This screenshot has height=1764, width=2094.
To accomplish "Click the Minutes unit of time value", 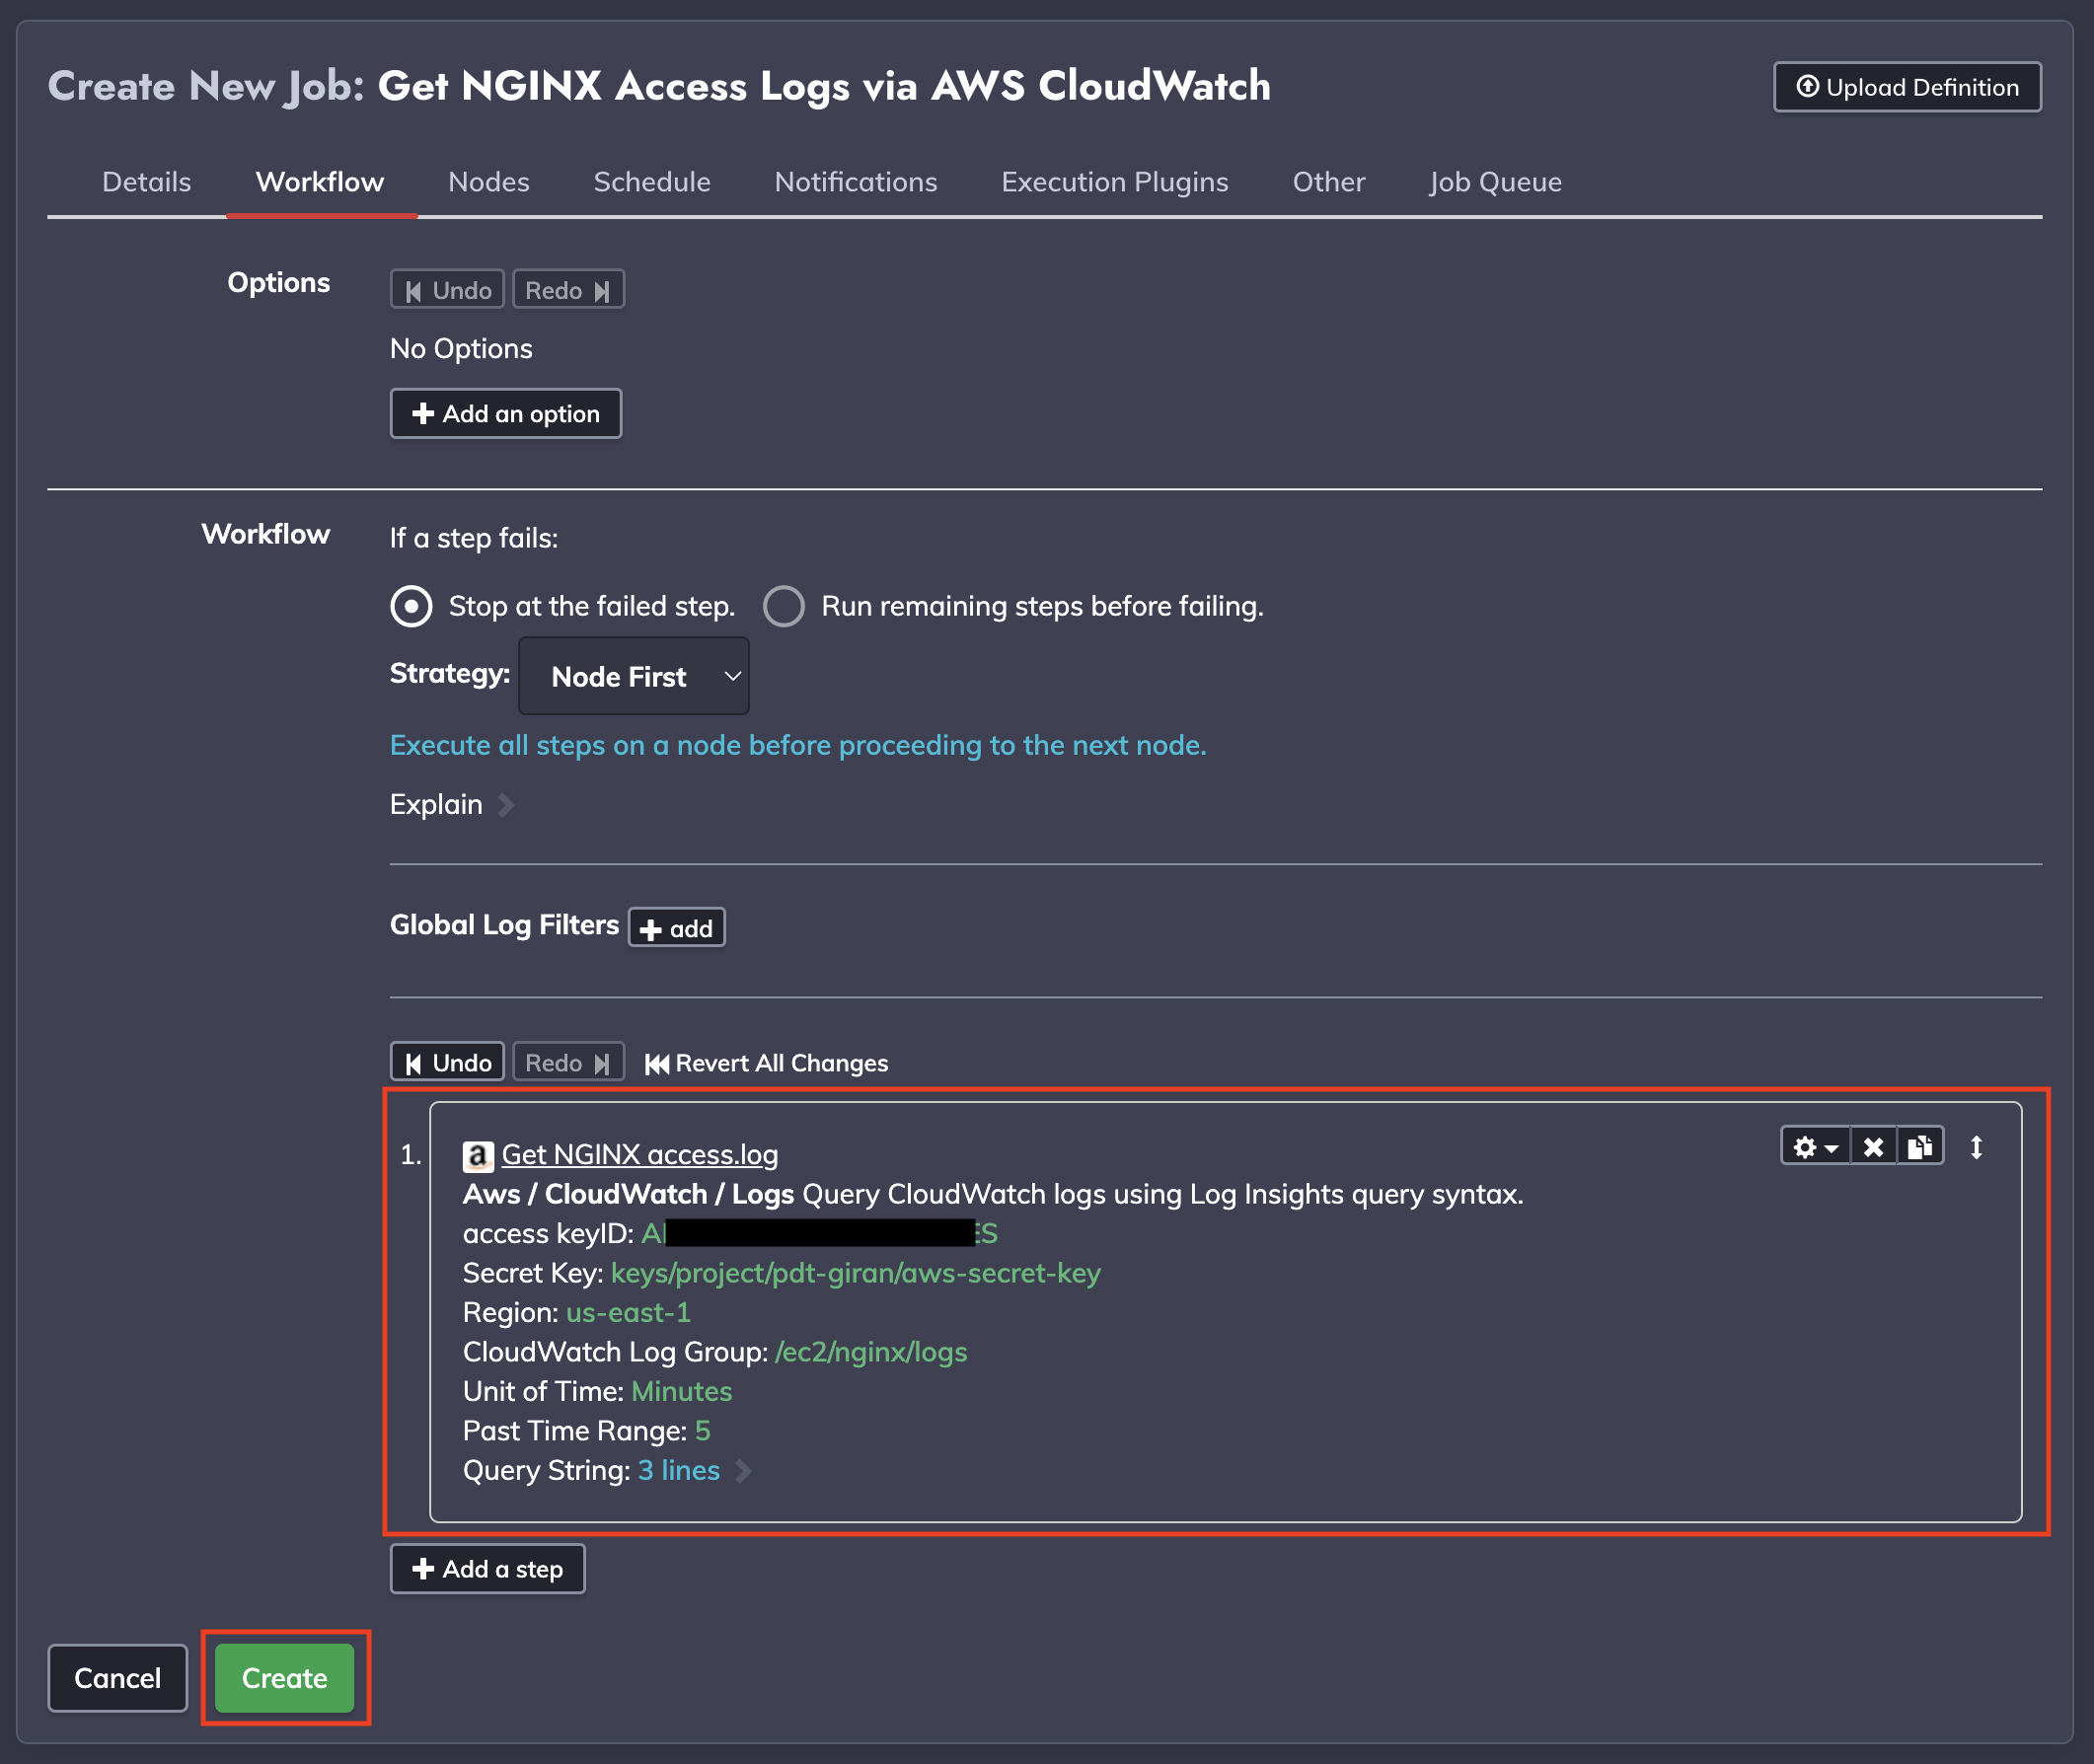I will [x=681, y=1391].
